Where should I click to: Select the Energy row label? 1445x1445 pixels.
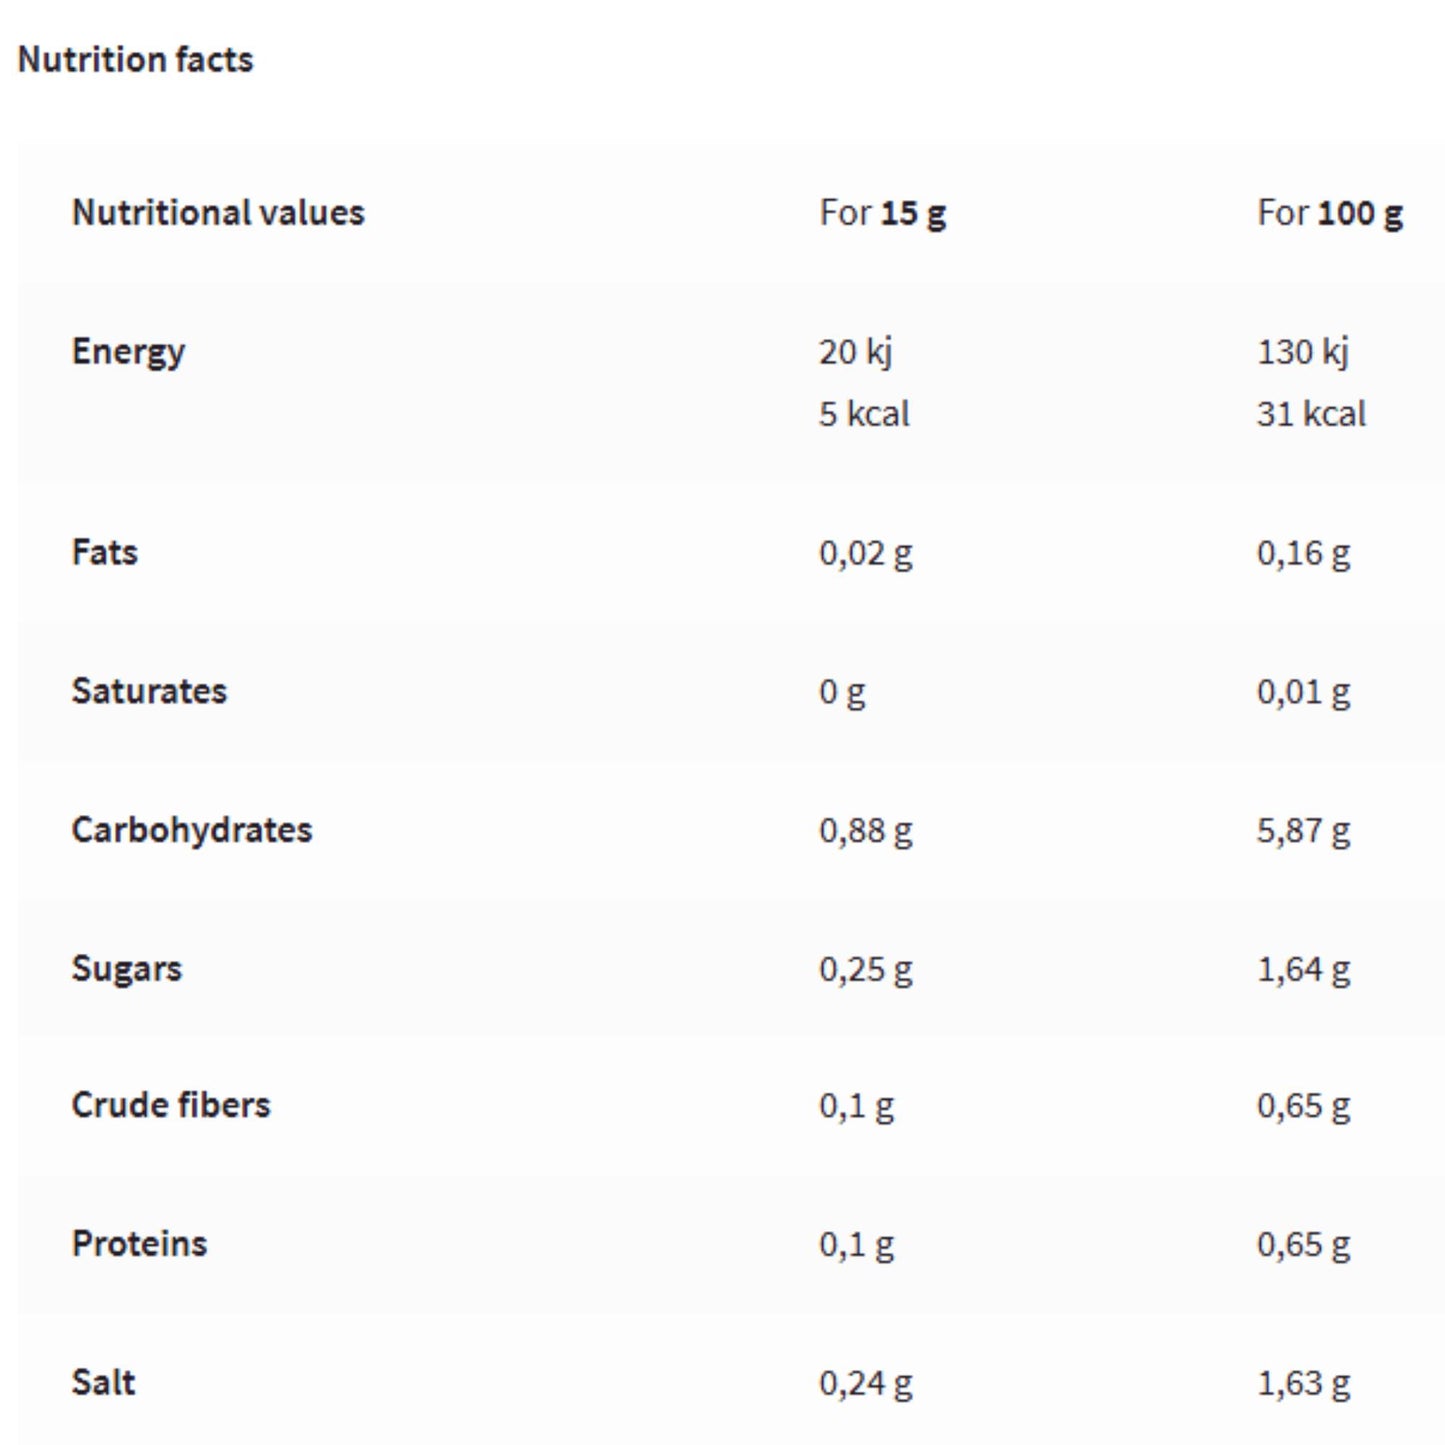(x=128, y=352)
